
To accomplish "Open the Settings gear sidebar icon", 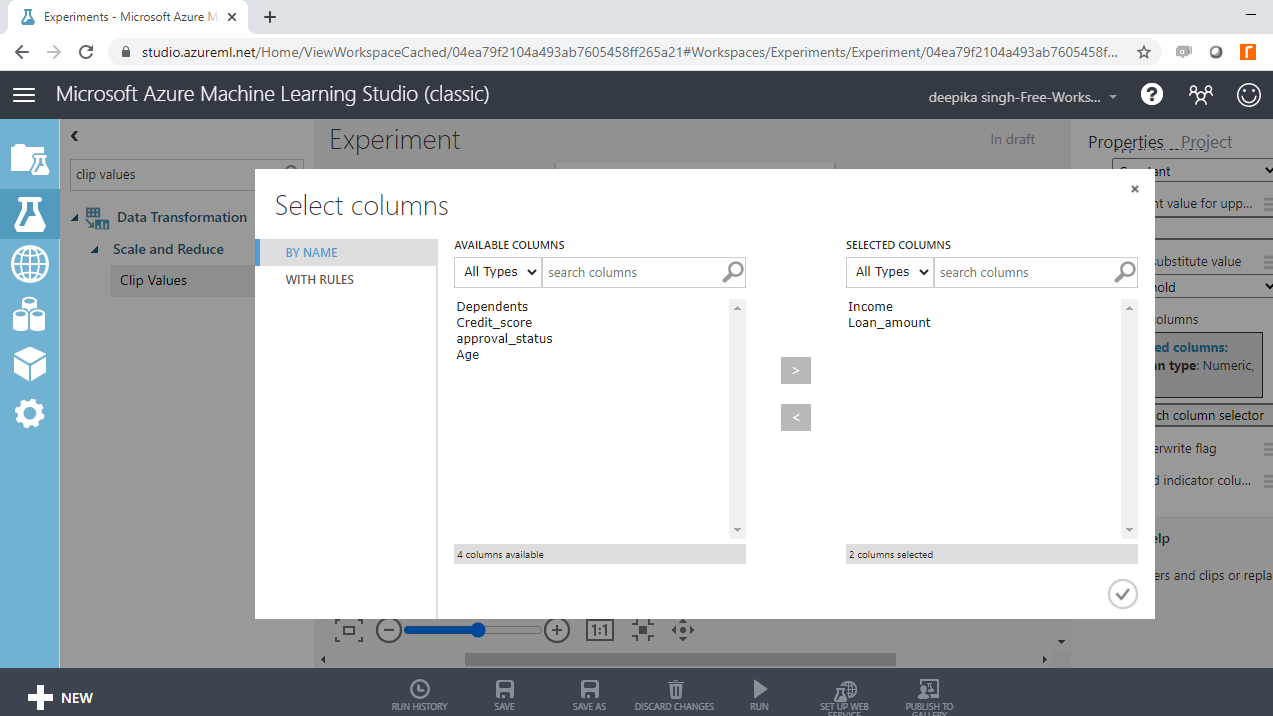I will click(29, 413).
